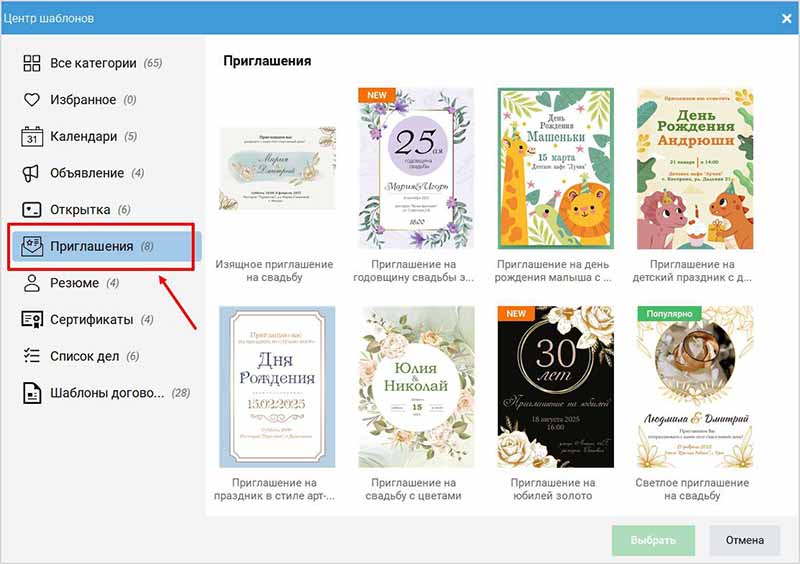Click the heart icon for Избранное
Screen dimensions: 800x564
click(x=31, y=100)
